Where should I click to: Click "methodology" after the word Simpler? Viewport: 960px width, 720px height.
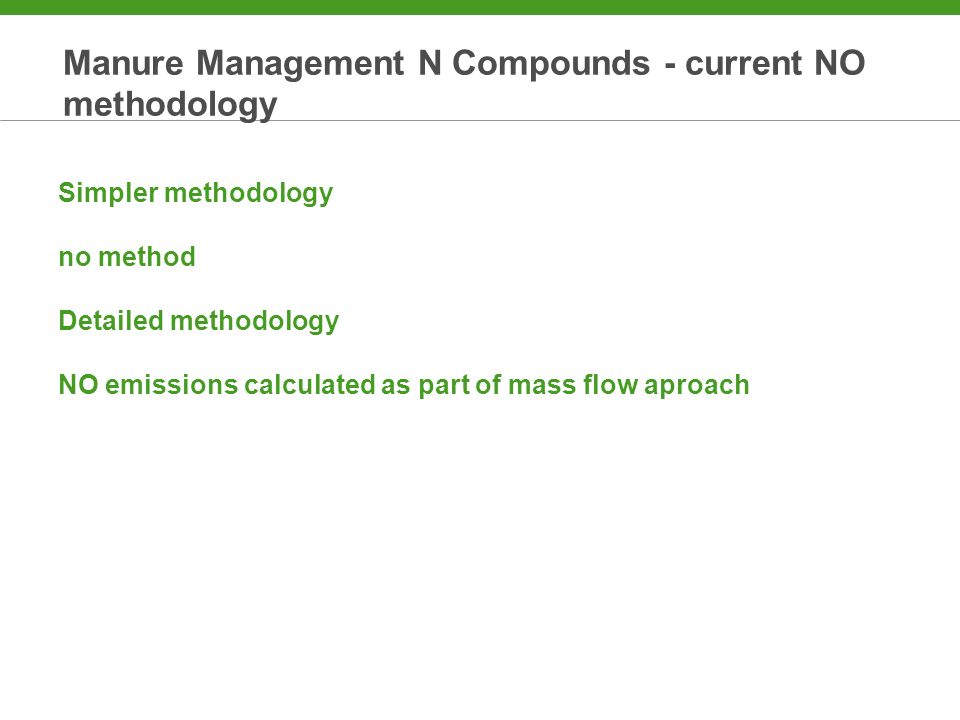tap(249, 193)
